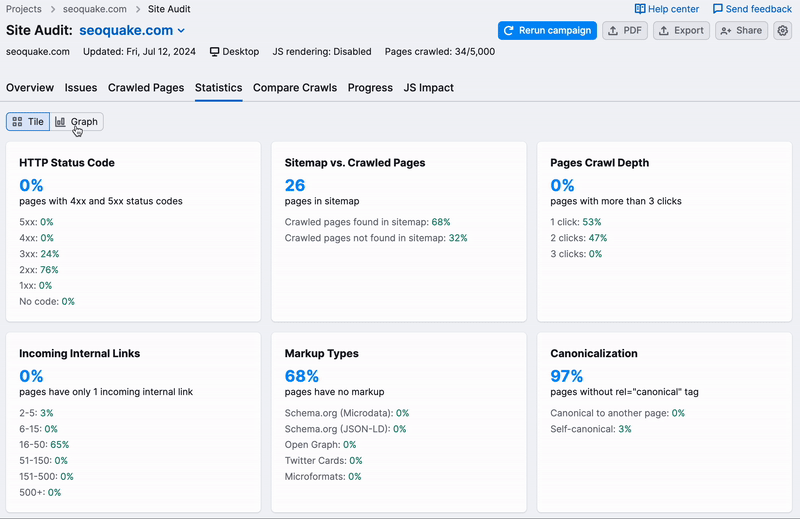Go to the Issues tab

81,88
